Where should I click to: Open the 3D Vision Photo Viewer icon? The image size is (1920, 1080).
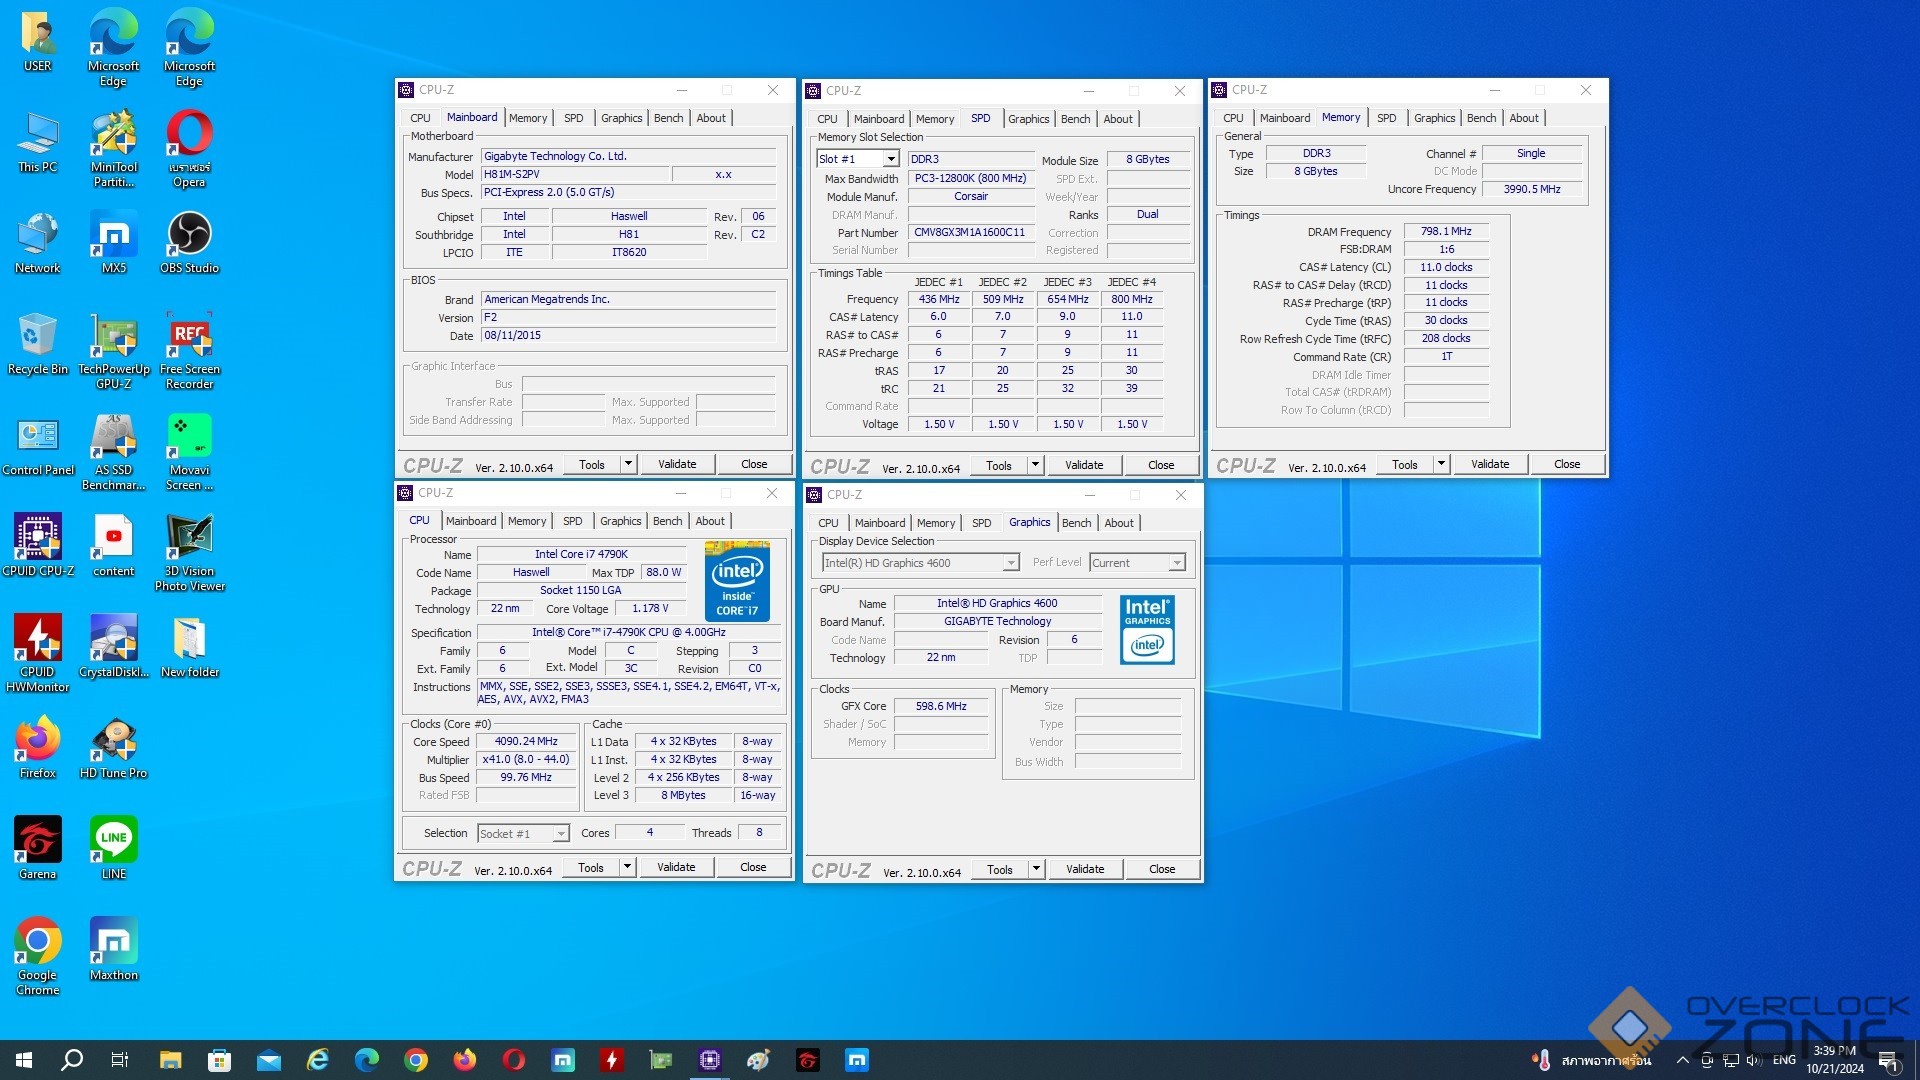coord(189,552)
